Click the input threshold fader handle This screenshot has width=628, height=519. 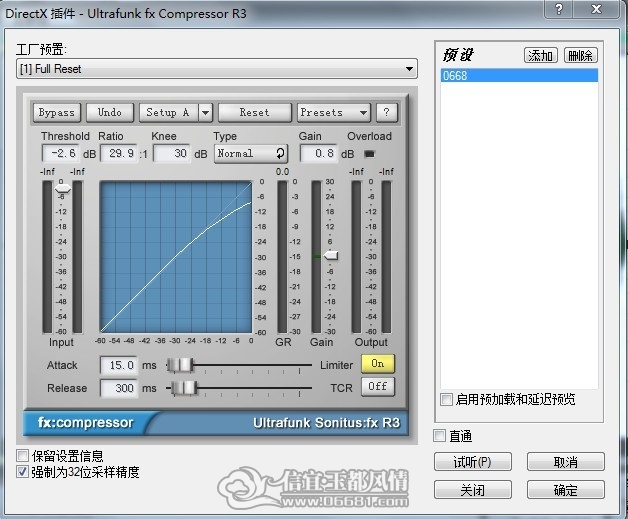coord(62,188)
